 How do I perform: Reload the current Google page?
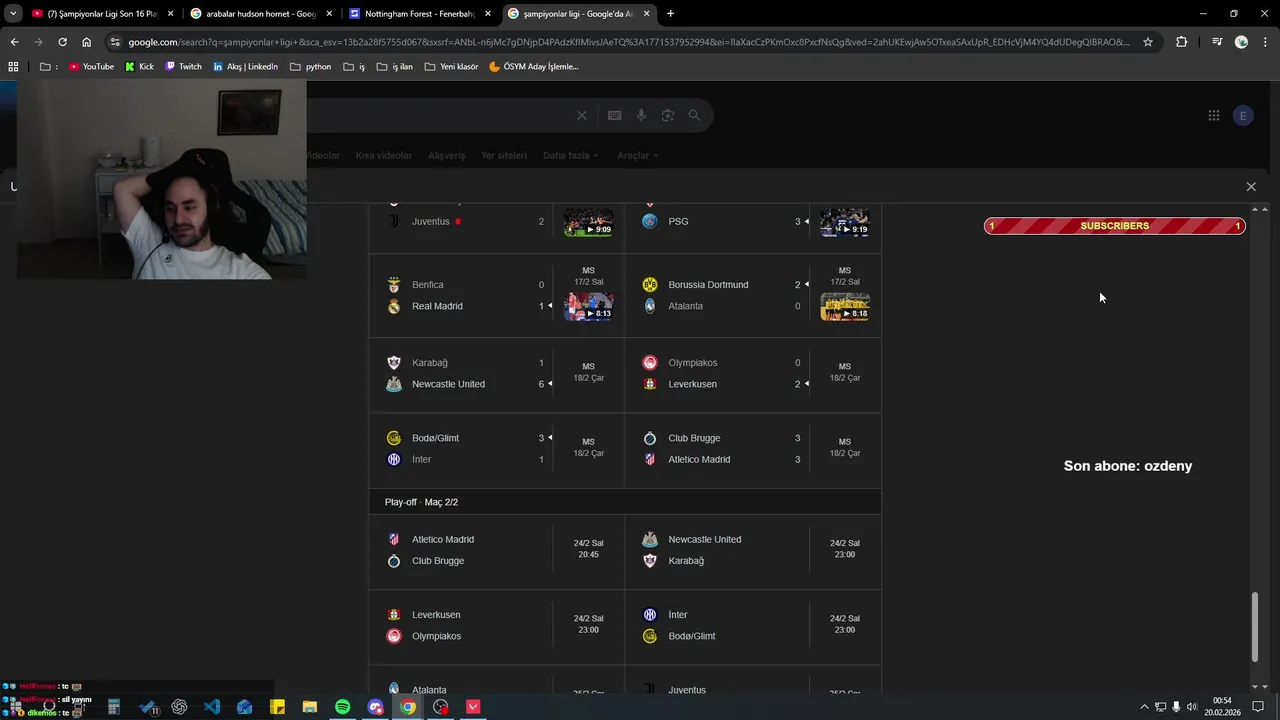[x=62, y=42]
